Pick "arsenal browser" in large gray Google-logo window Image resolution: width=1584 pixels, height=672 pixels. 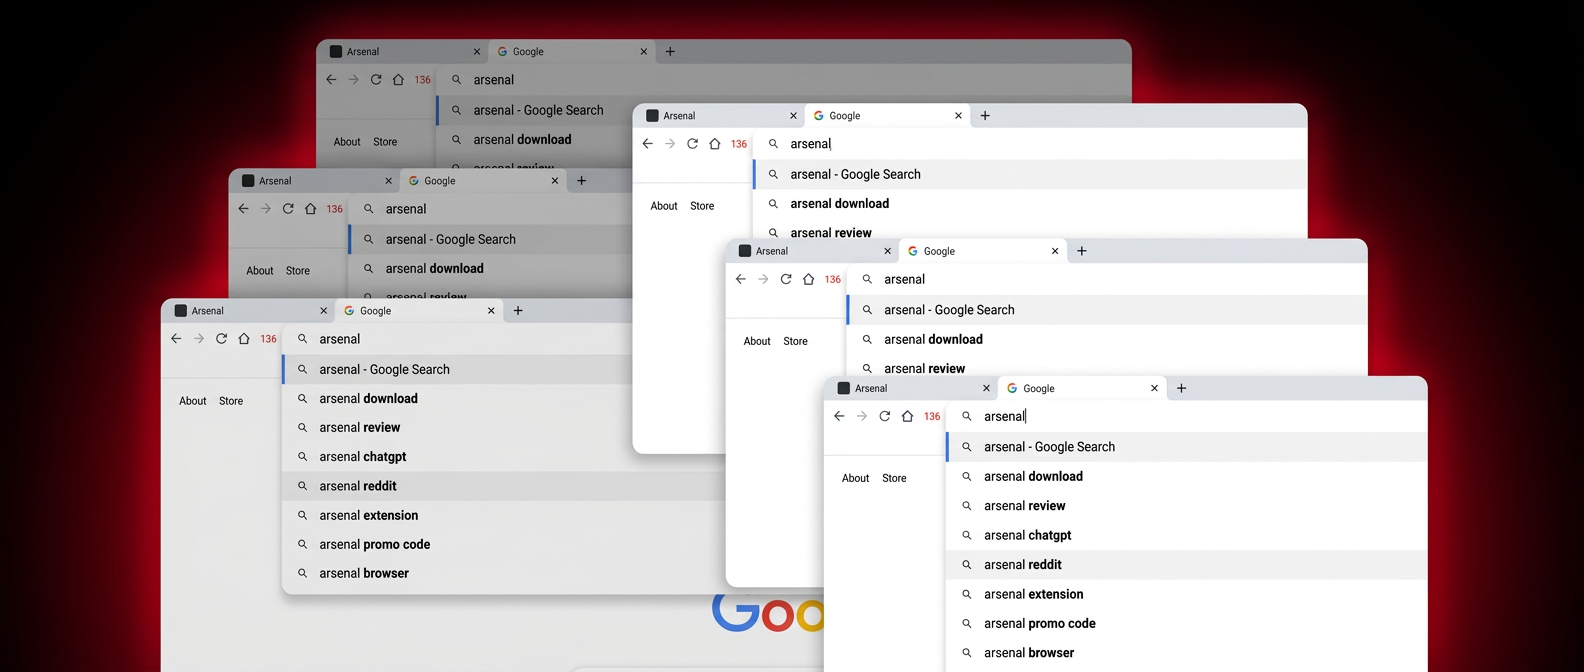pos(503,573)
